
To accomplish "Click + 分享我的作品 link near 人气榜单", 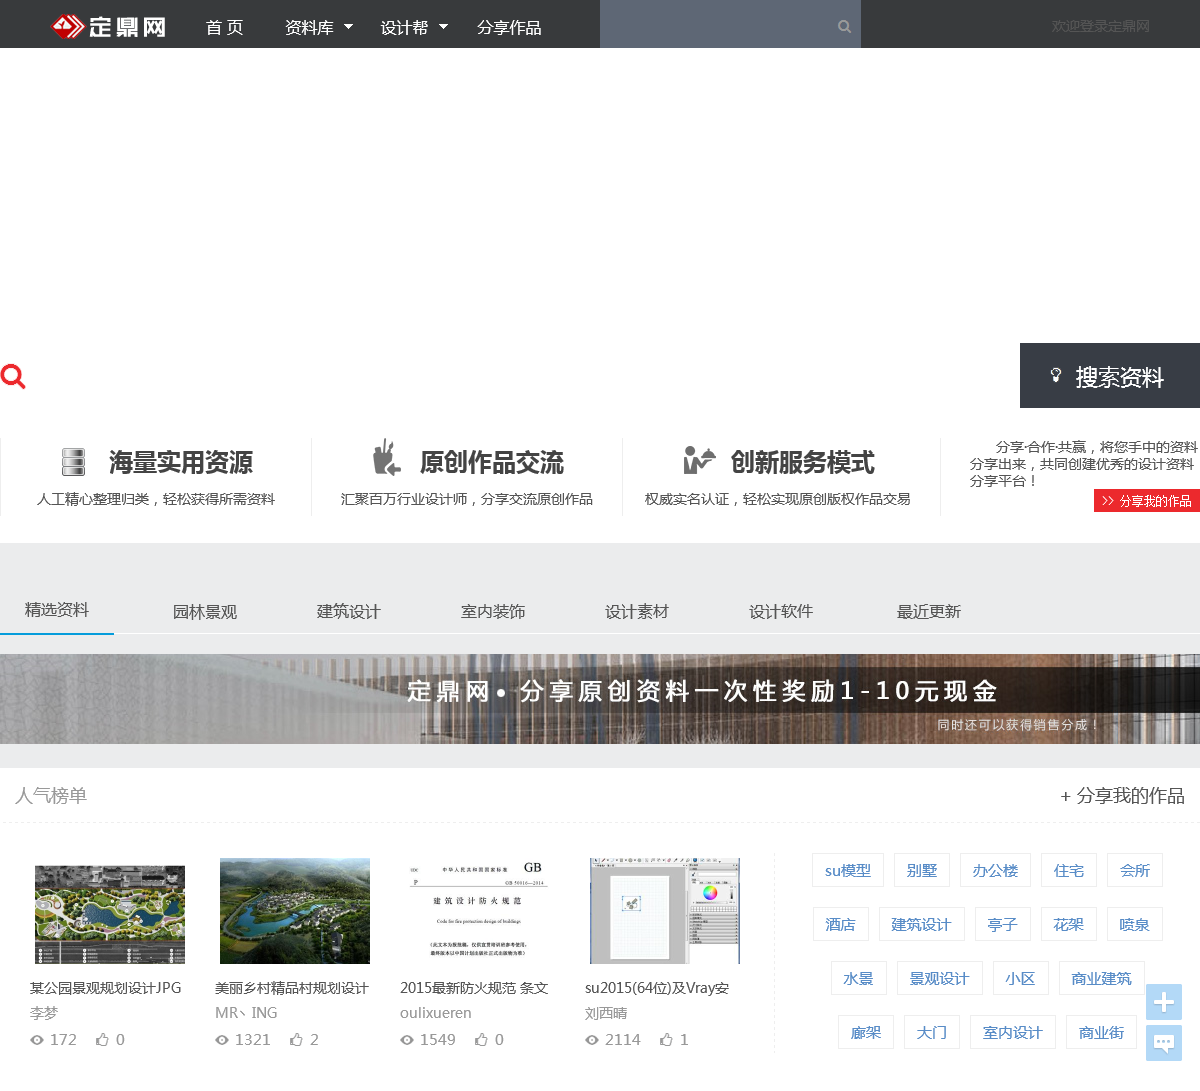I will [1122, 796].
